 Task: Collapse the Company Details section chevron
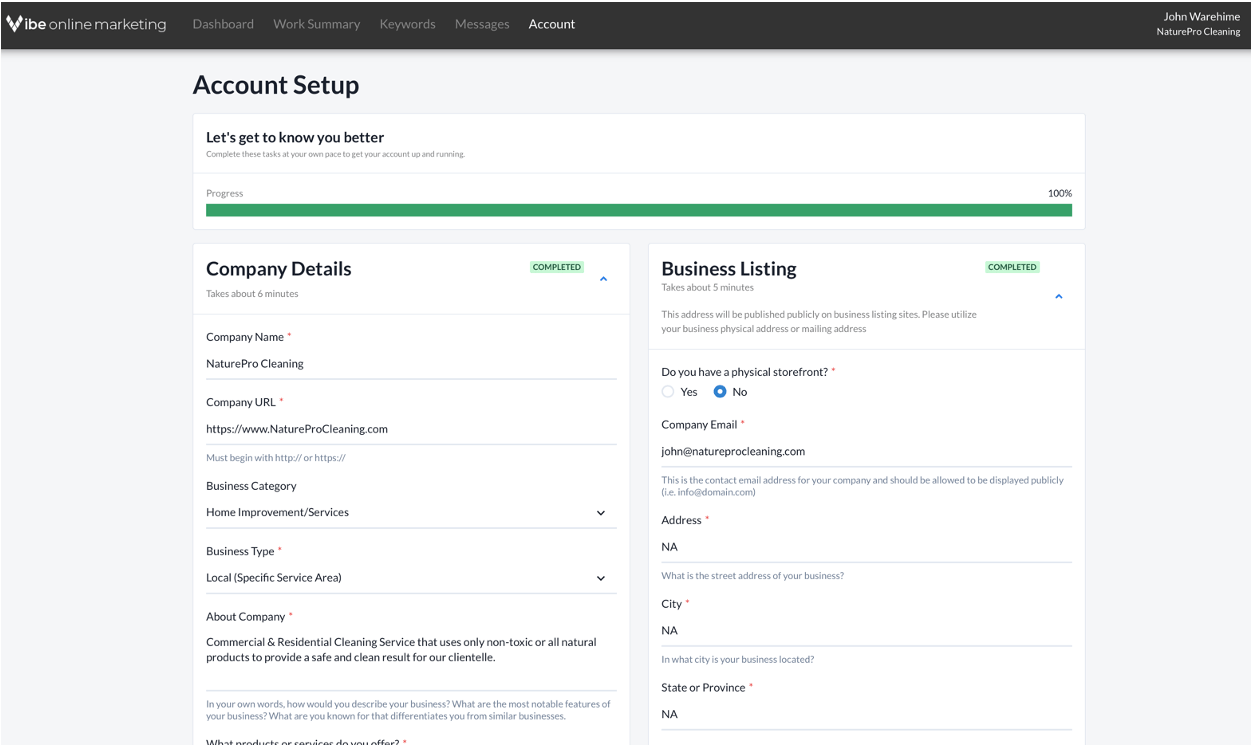[603, 279]
